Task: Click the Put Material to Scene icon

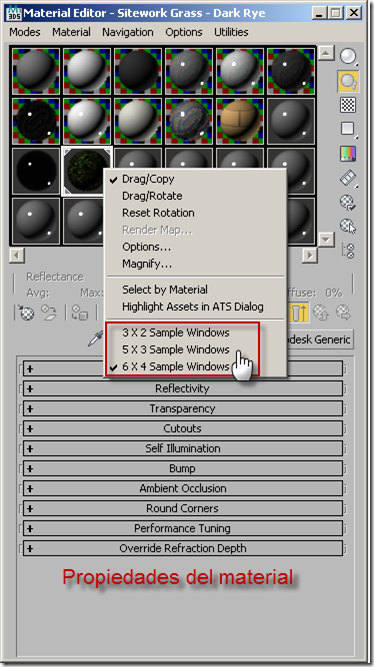Action: (49, 313)
